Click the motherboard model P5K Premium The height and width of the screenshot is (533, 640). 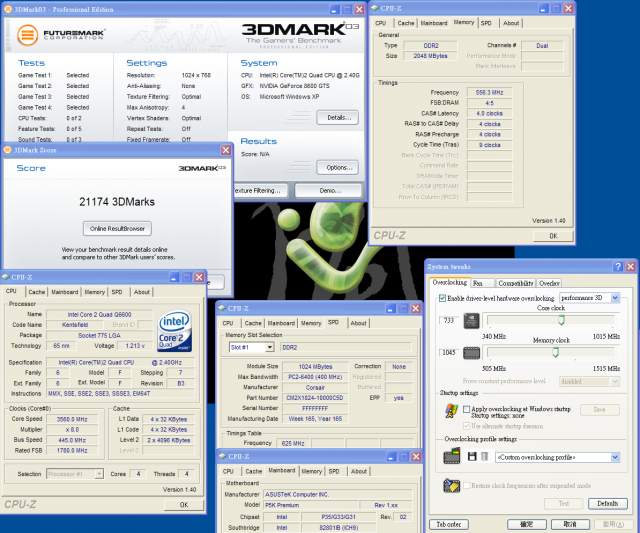coord(311,505)
